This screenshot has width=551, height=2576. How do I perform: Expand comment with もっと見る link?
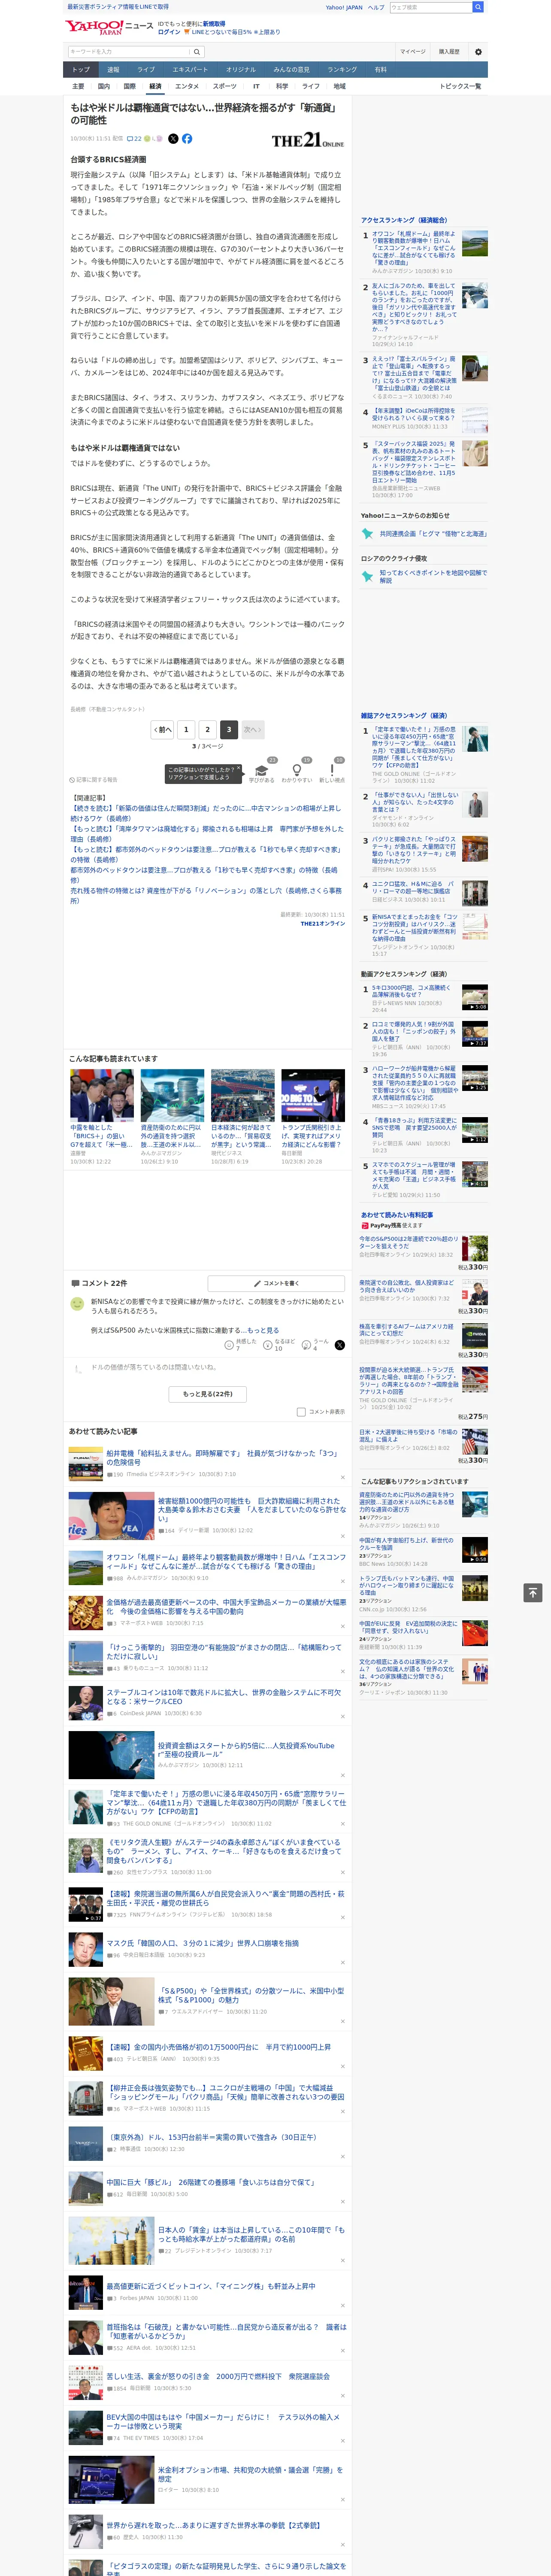point(263,1330)
